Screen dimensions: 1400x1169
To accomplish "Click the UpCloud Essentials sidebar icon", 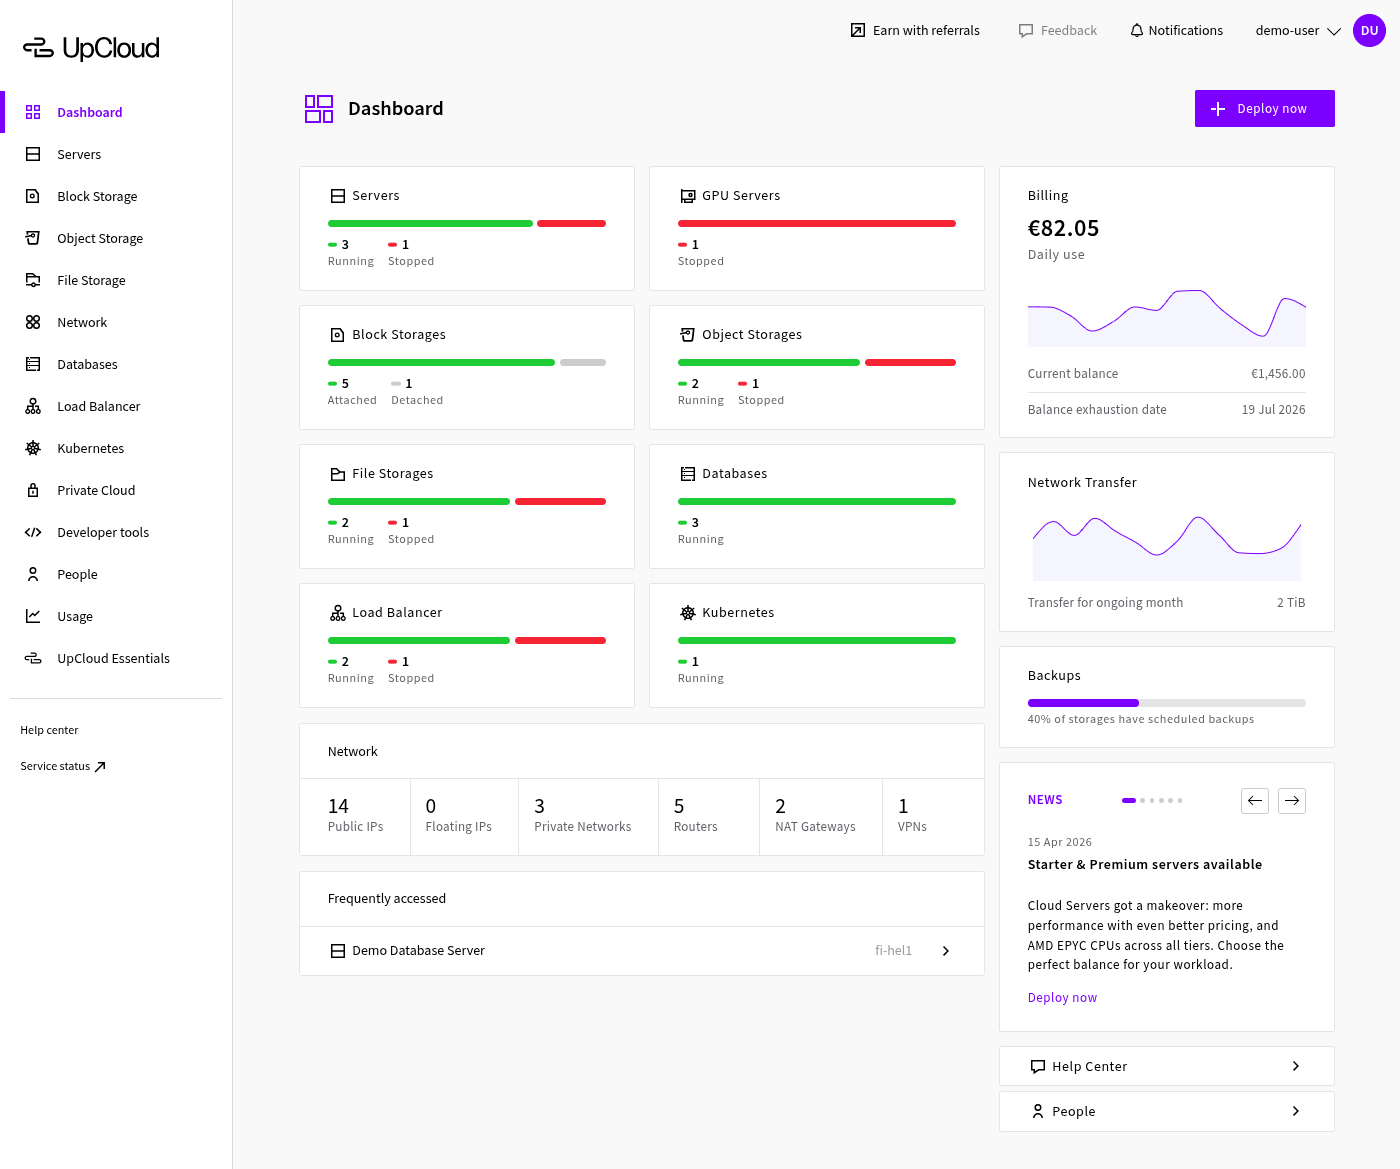I will 33,658.
